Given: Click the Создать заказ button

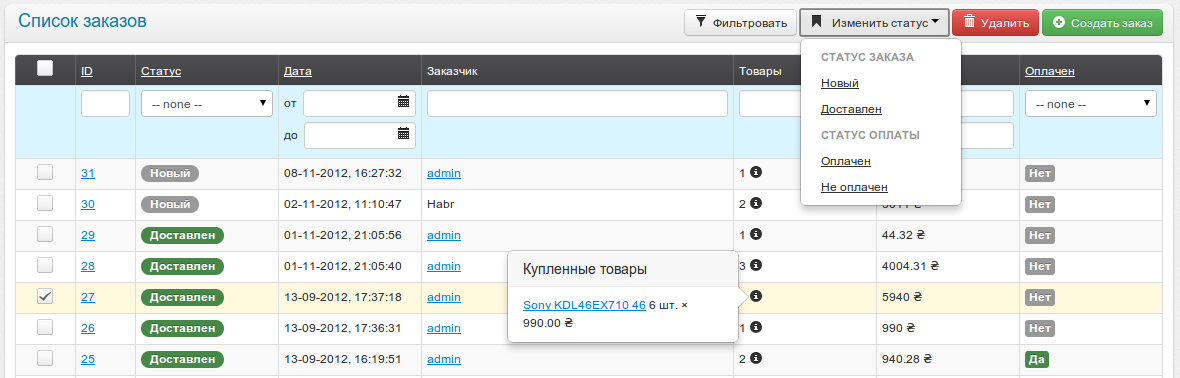Looking at the screenshot, I should pos(1103,23).
